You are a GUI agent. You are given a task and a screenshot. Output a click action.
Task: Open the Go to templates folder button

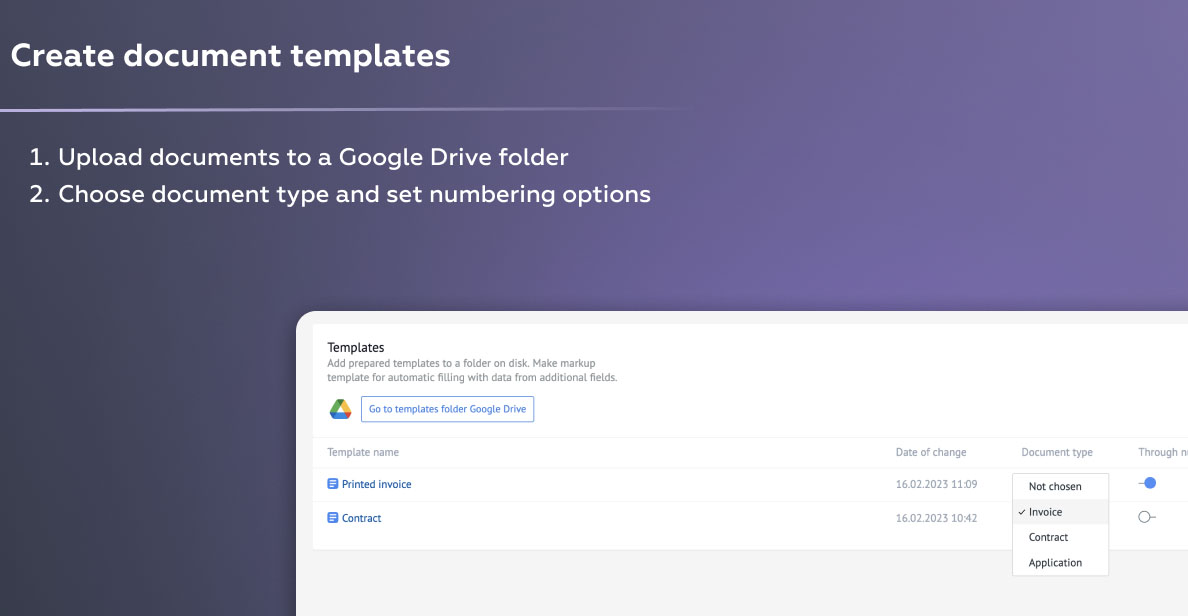(447, 409)
